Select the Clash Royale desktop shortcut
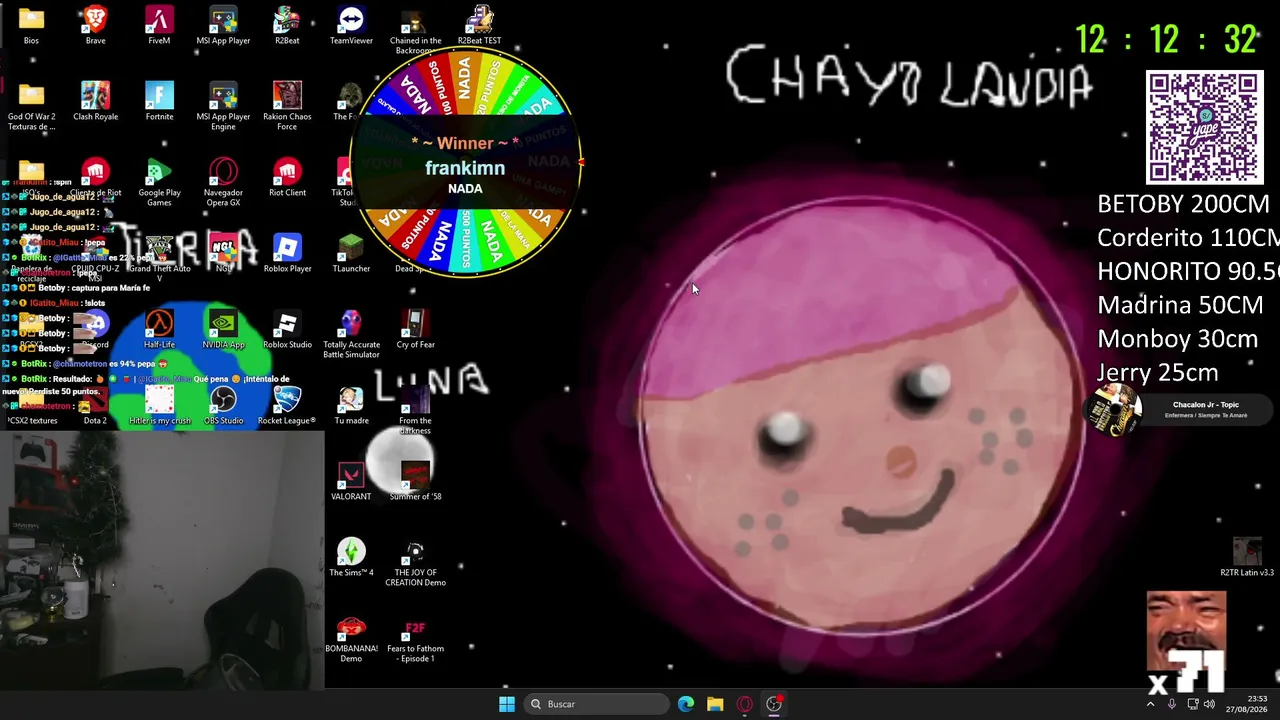 [x=95, y=102]
